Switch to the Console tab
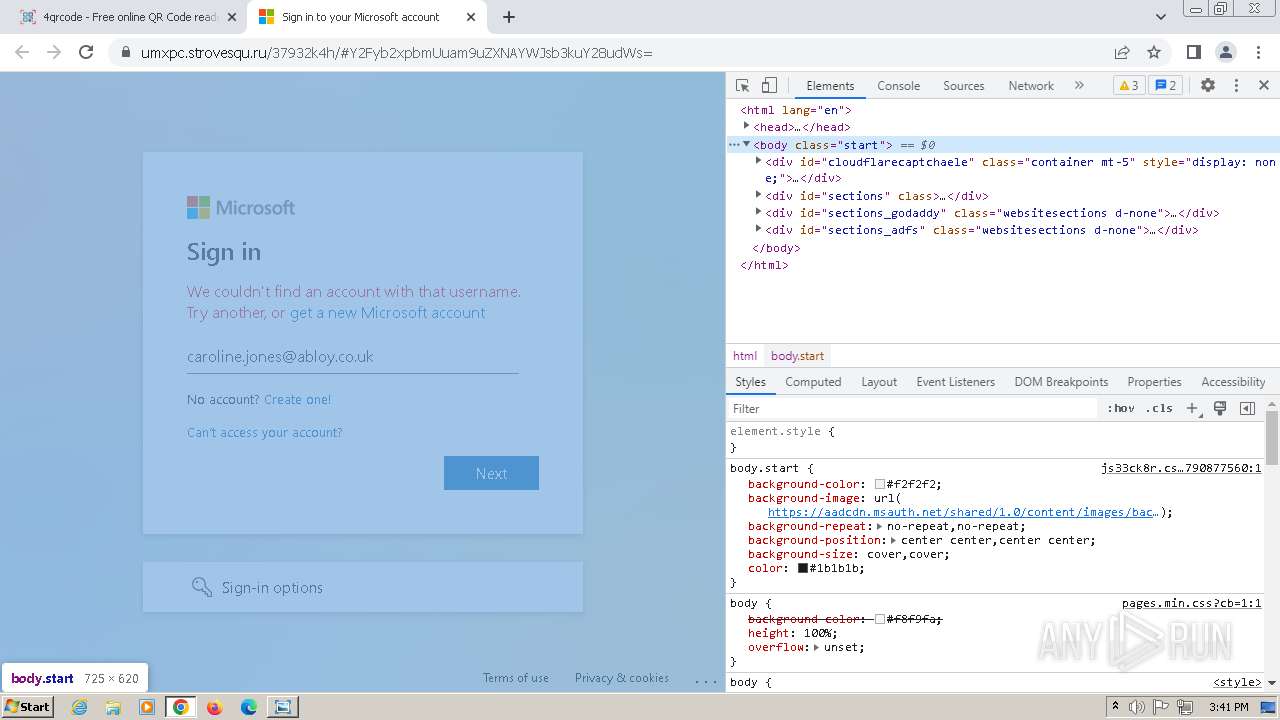Viewport: 1280px width, 720px height. point(898,86)
